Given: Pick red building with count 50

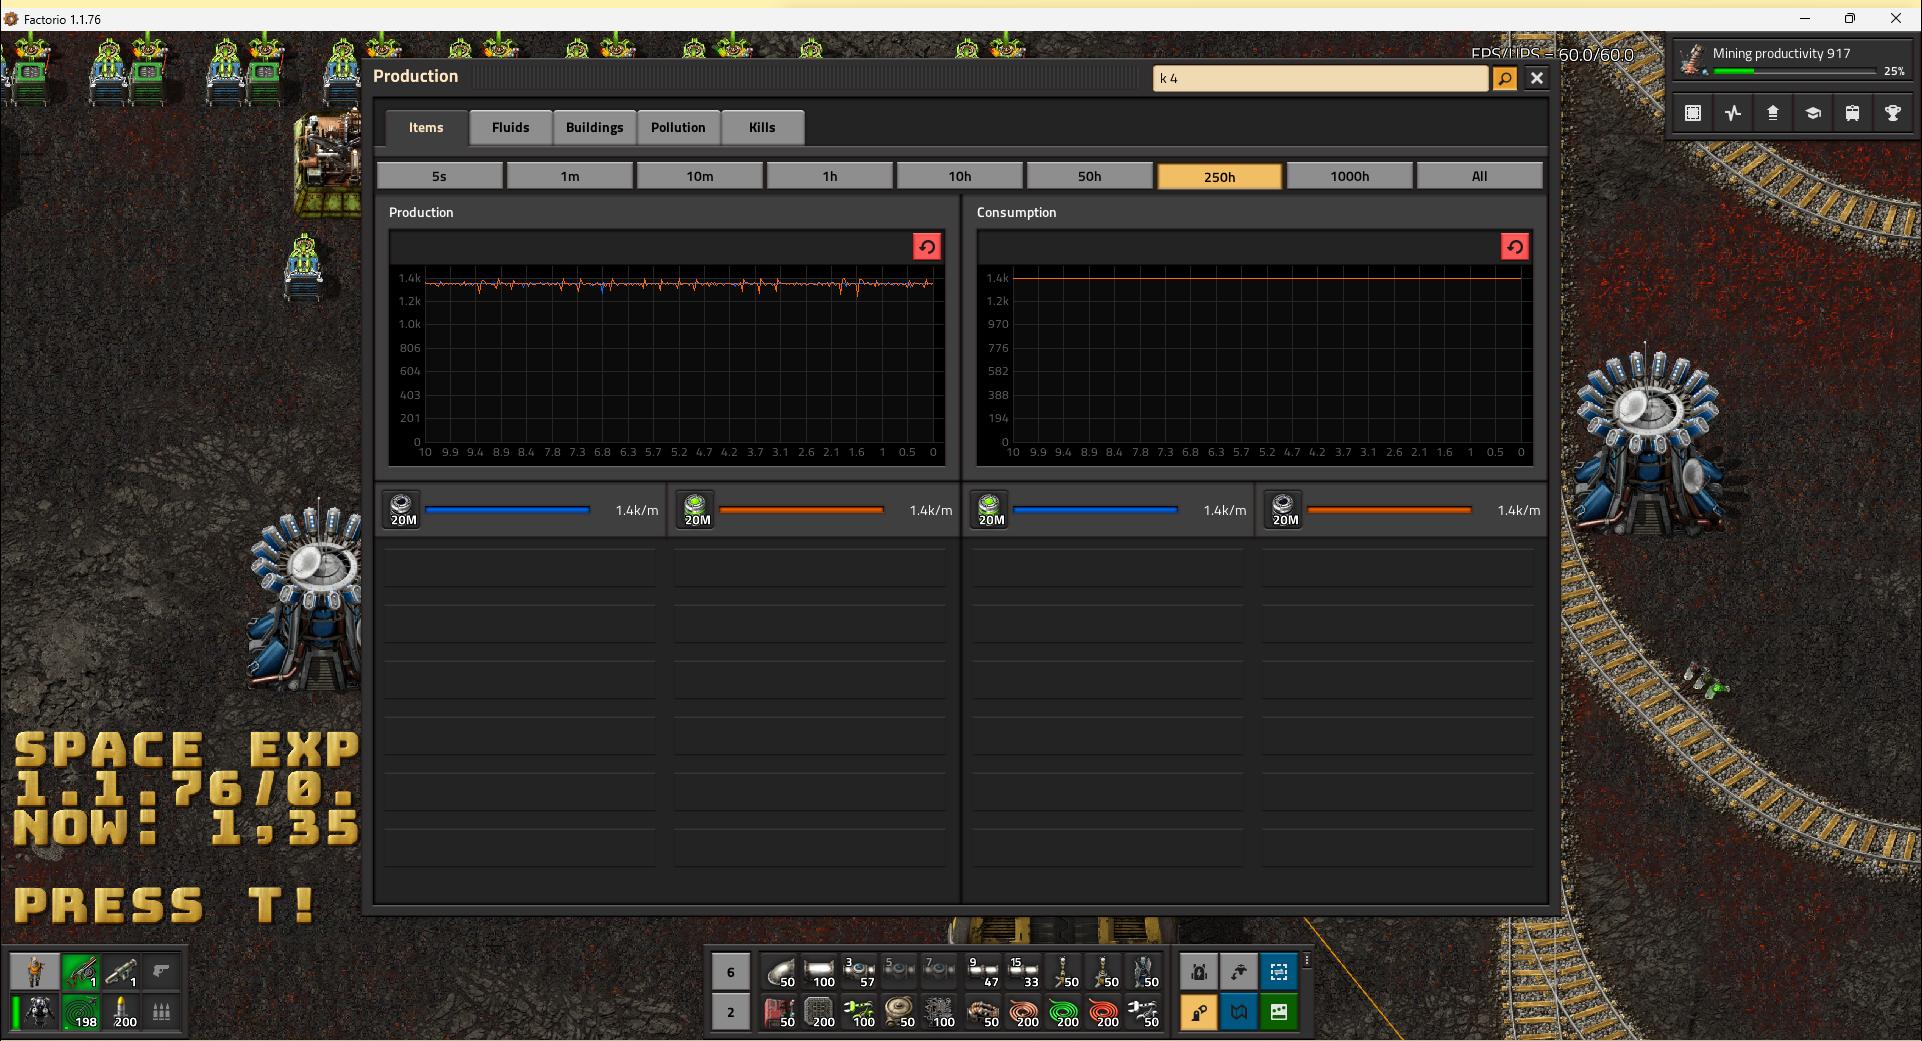Looking at the screenshot, I should pos(779,1011).
